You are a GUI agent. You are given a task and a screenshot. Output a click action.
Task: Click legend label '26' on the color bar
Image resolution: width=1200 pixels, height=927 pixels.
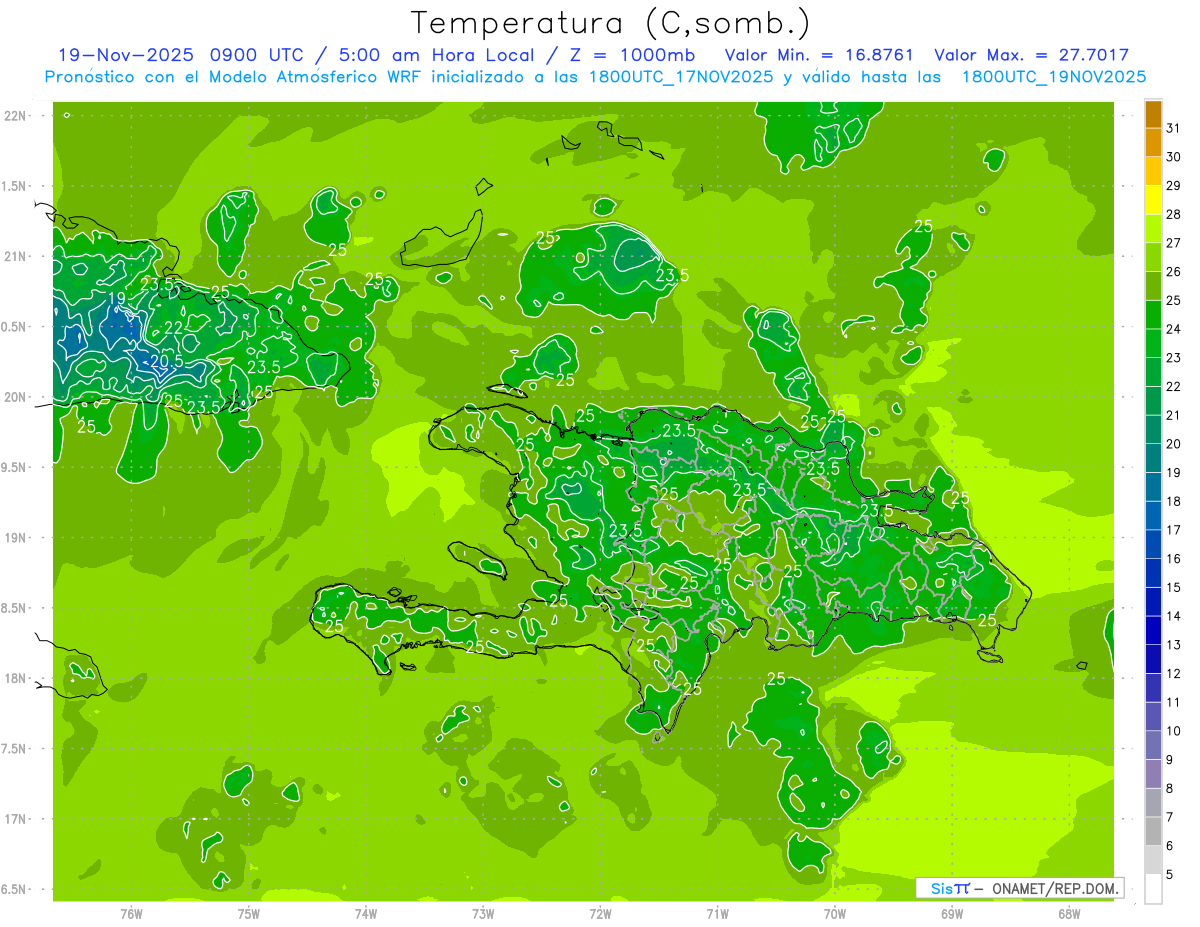point(1173,271)
